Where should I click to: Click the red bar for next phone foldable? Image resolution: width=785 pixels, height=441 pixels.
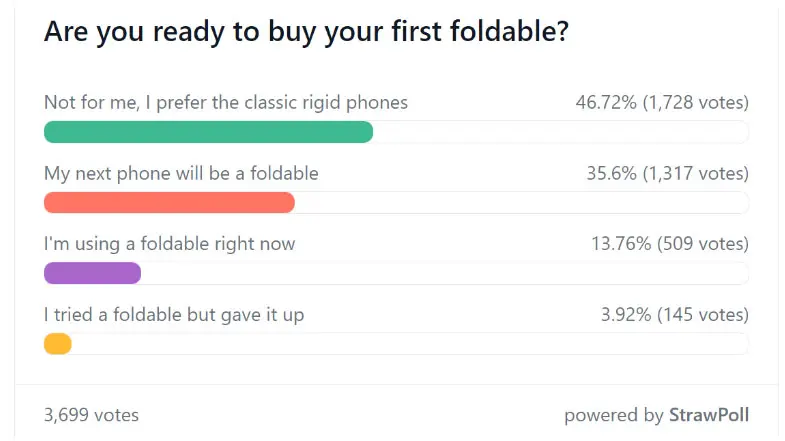[169, 203]
